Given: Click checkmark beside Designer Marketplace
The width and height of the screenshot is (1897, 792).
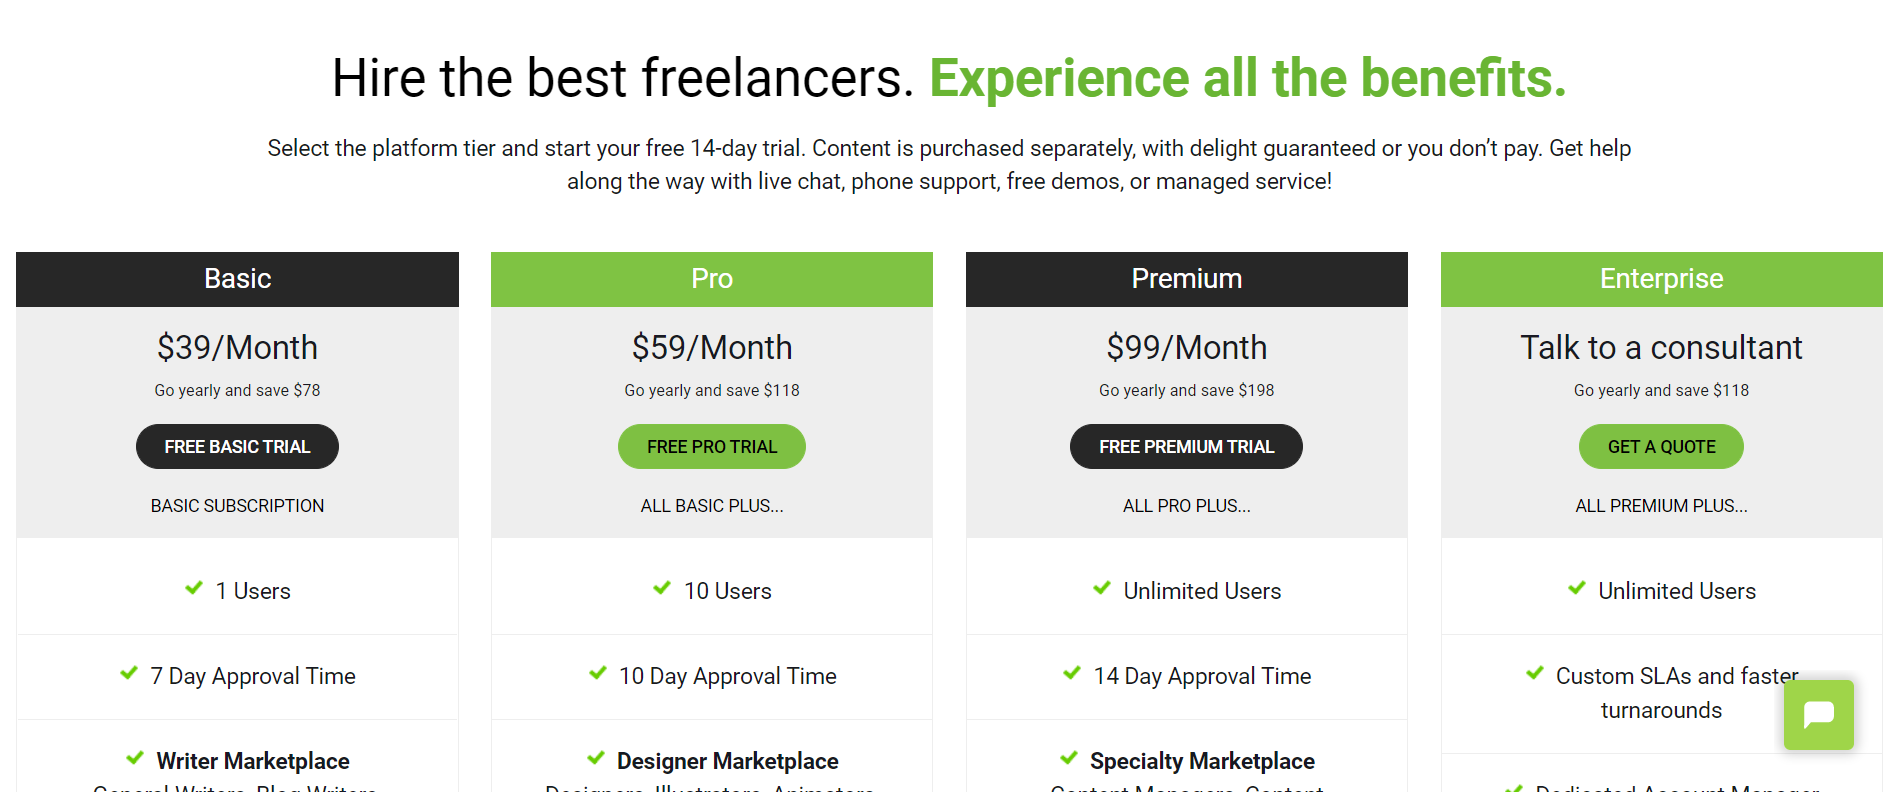Looking at the screenshot, I should point(596,758).
